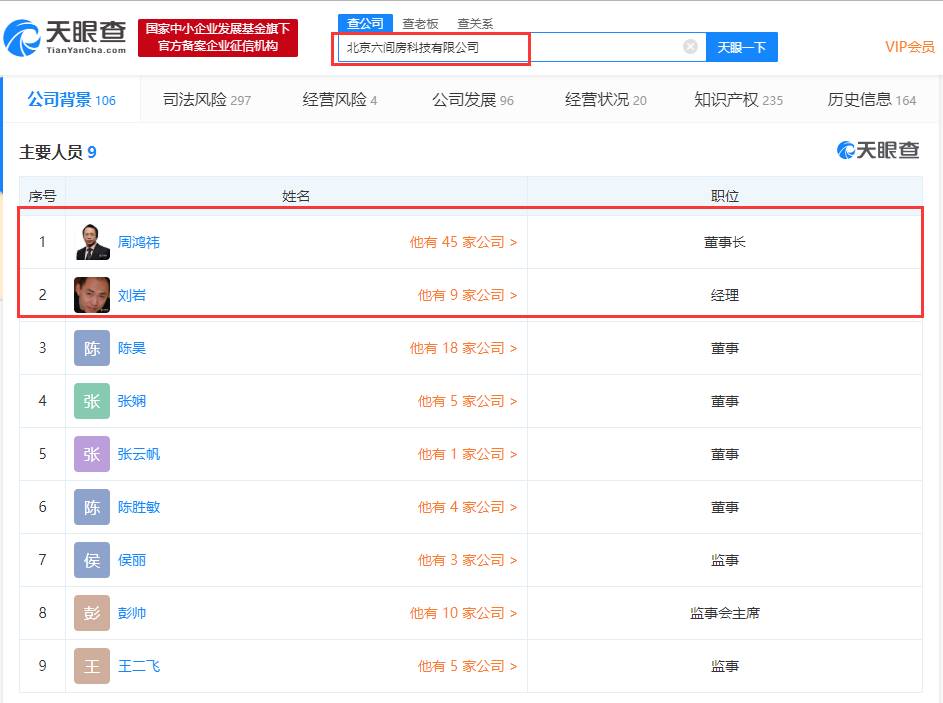Switch to the 查公司 search tab

tap(365, 23)
